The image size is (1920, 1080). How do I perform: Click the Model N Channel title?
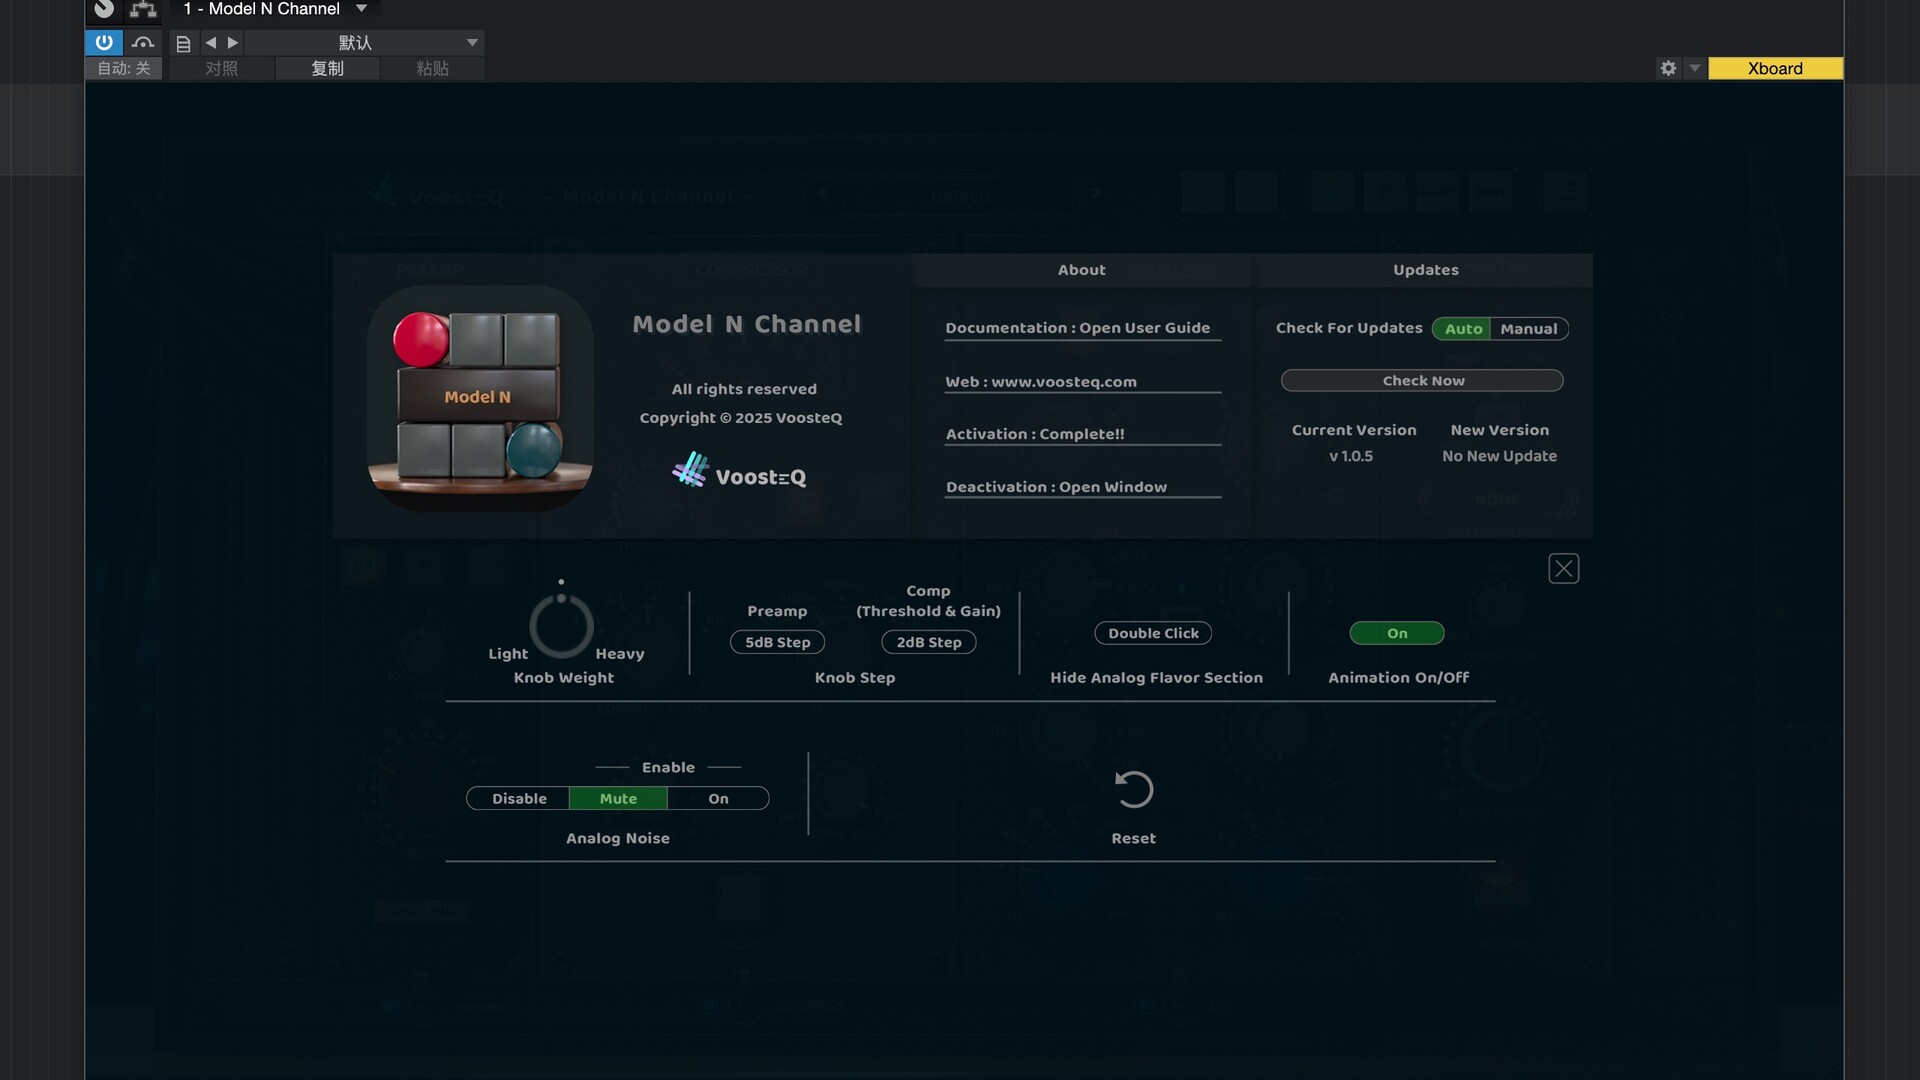(x=746, y=324)
